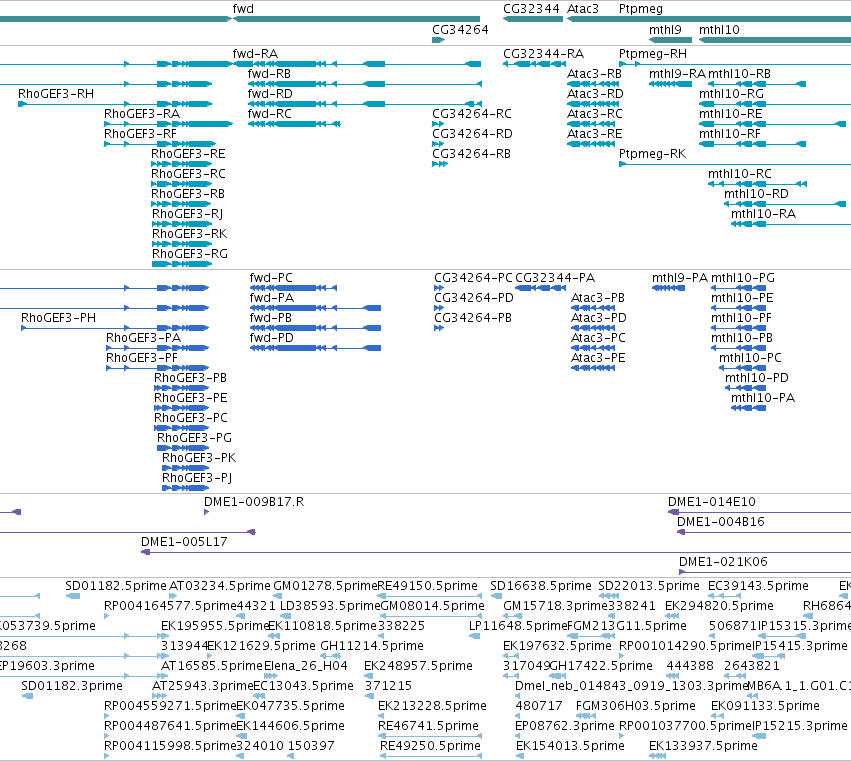Select protein "RhoGEF3-PH"

click(x=58, y=318)
